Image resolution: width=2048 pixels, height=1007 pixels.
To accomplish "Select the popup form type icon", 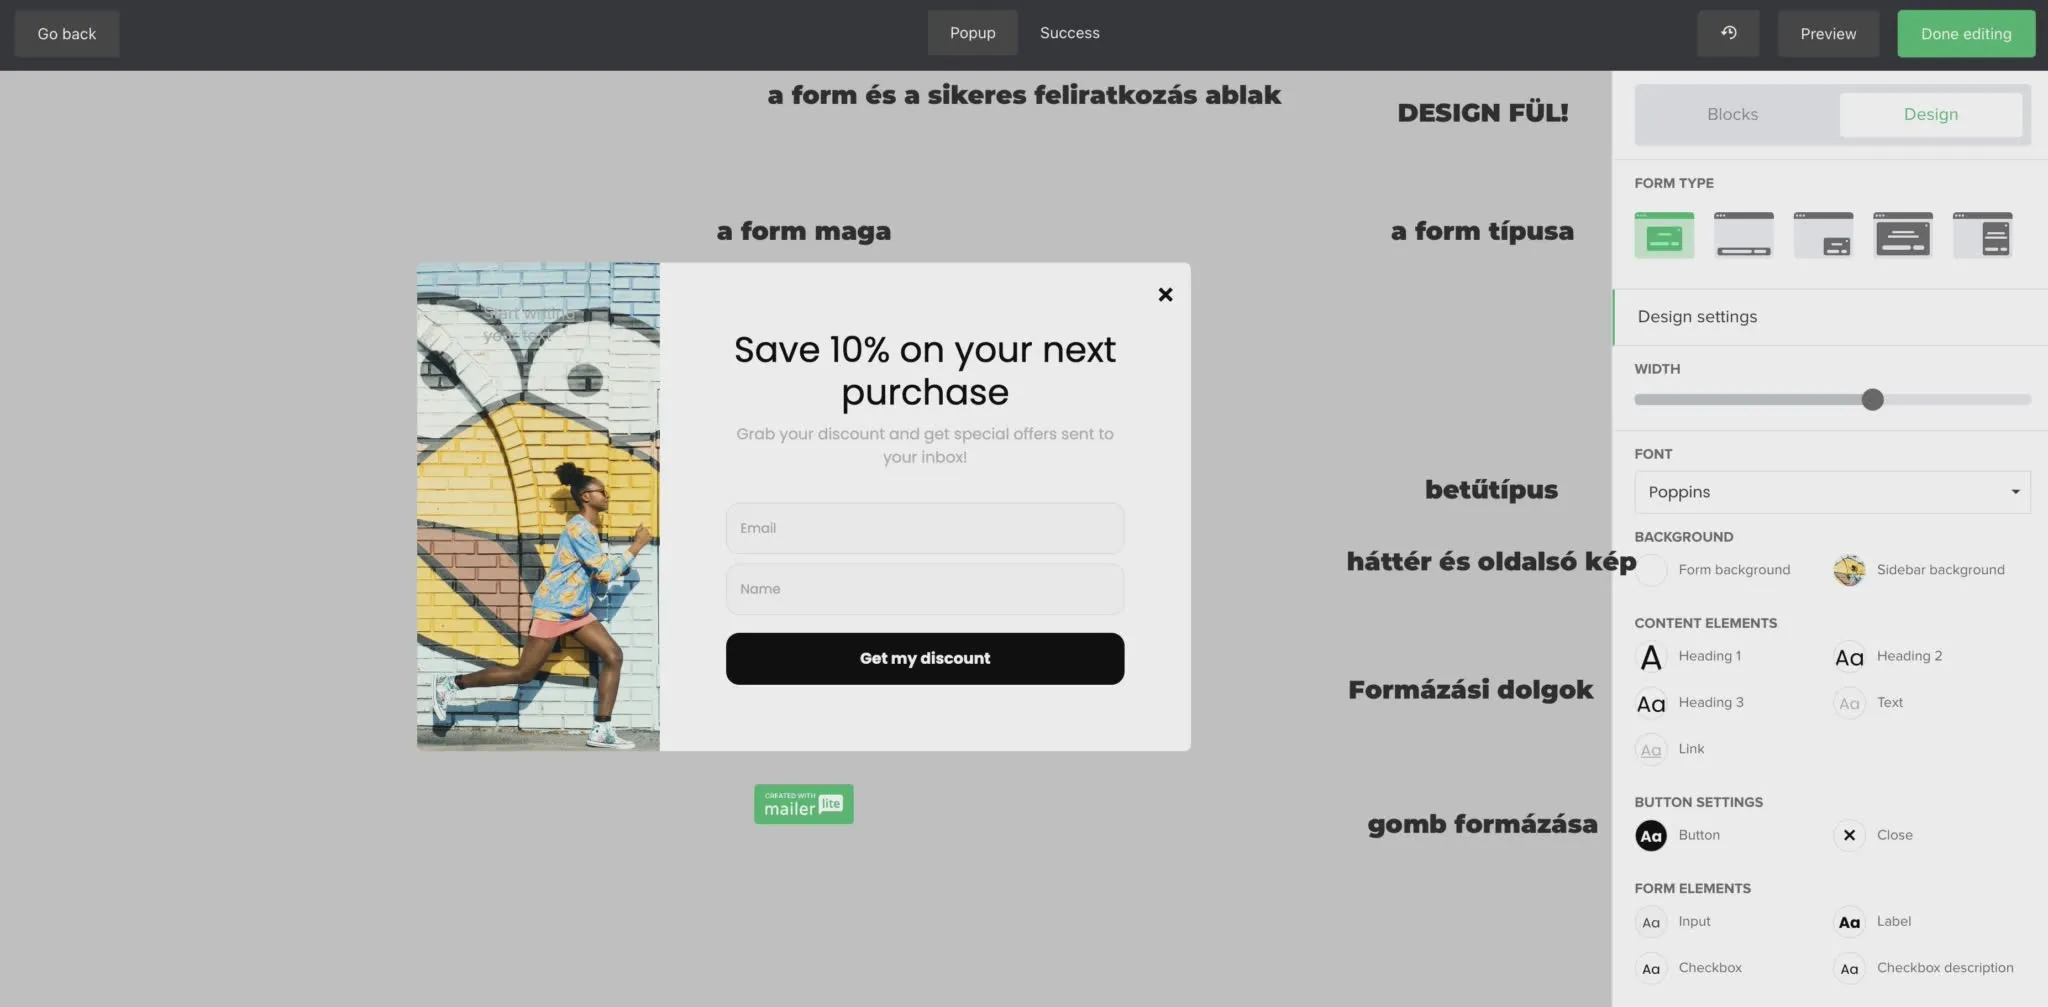I will click(x=1664, y=236).
